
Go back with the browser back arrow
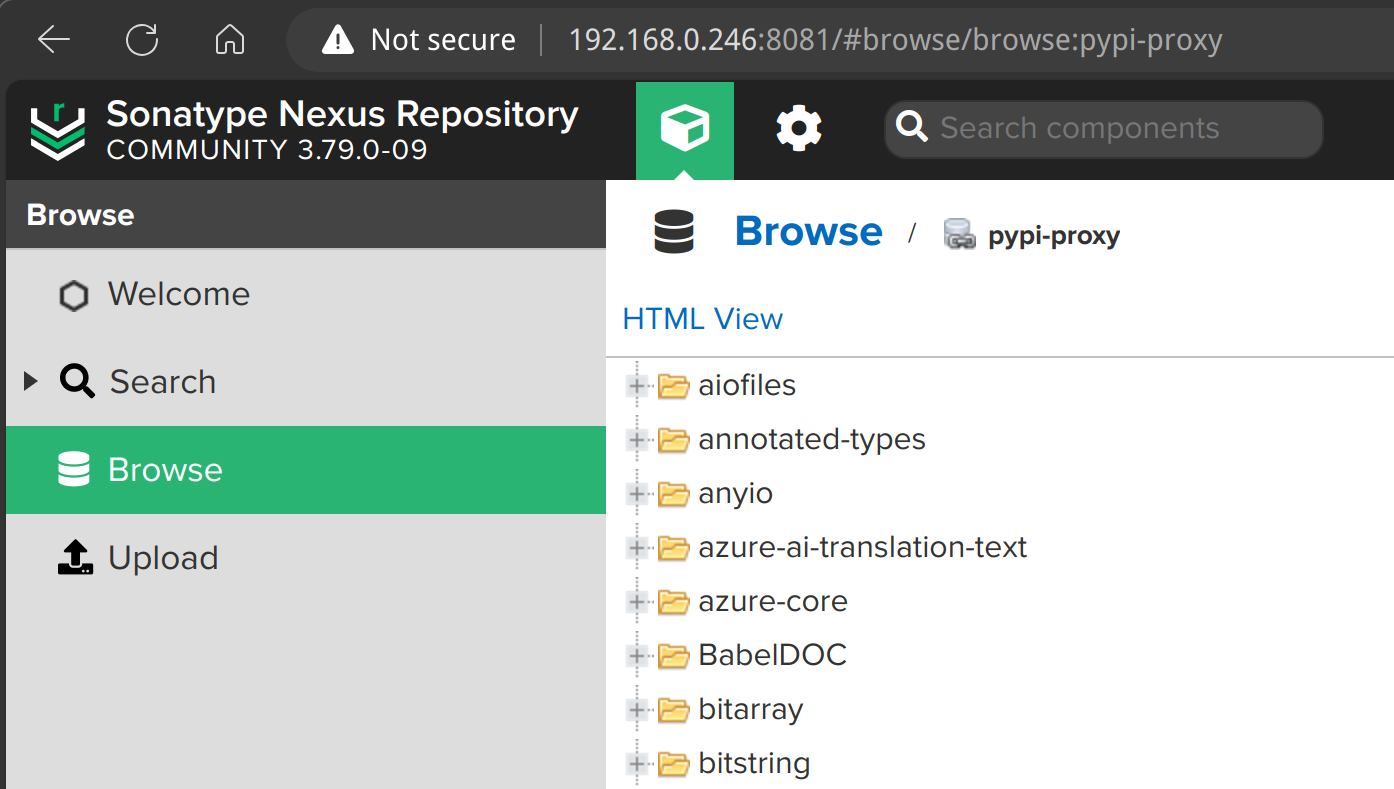tap(53, 40)
